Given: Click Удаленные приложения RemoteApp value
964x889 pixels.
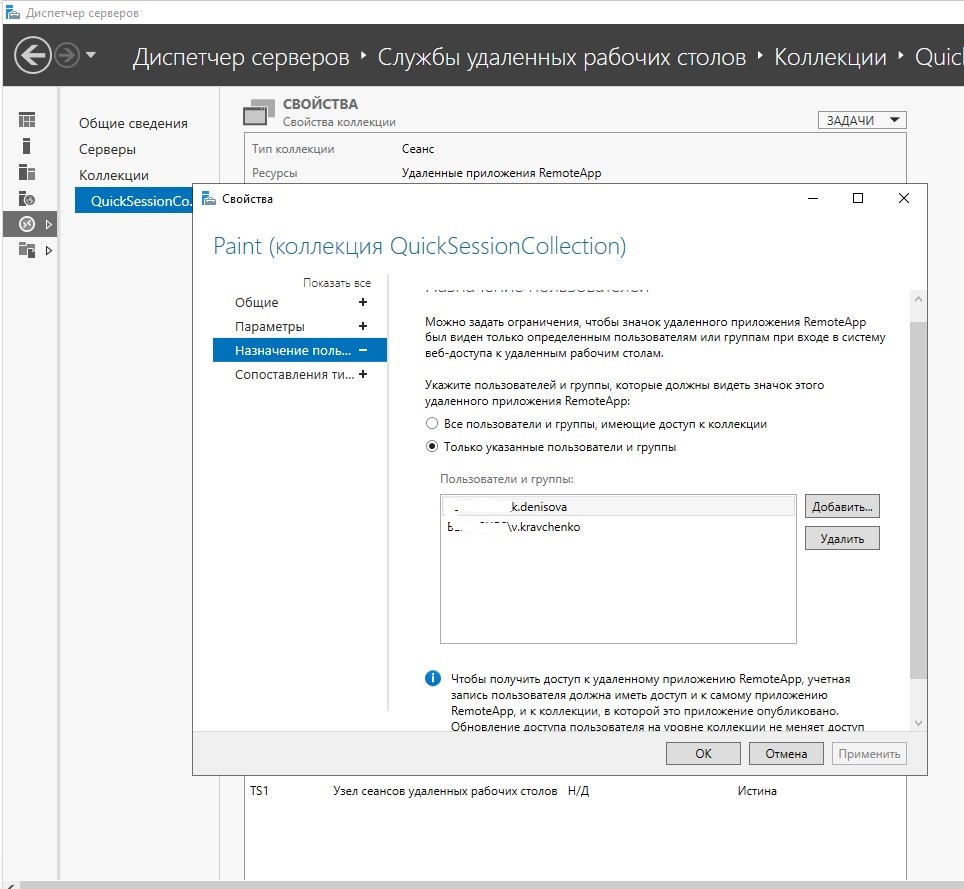Looking at the screenshot, I should pyautogui.click(x=502, y=173).
